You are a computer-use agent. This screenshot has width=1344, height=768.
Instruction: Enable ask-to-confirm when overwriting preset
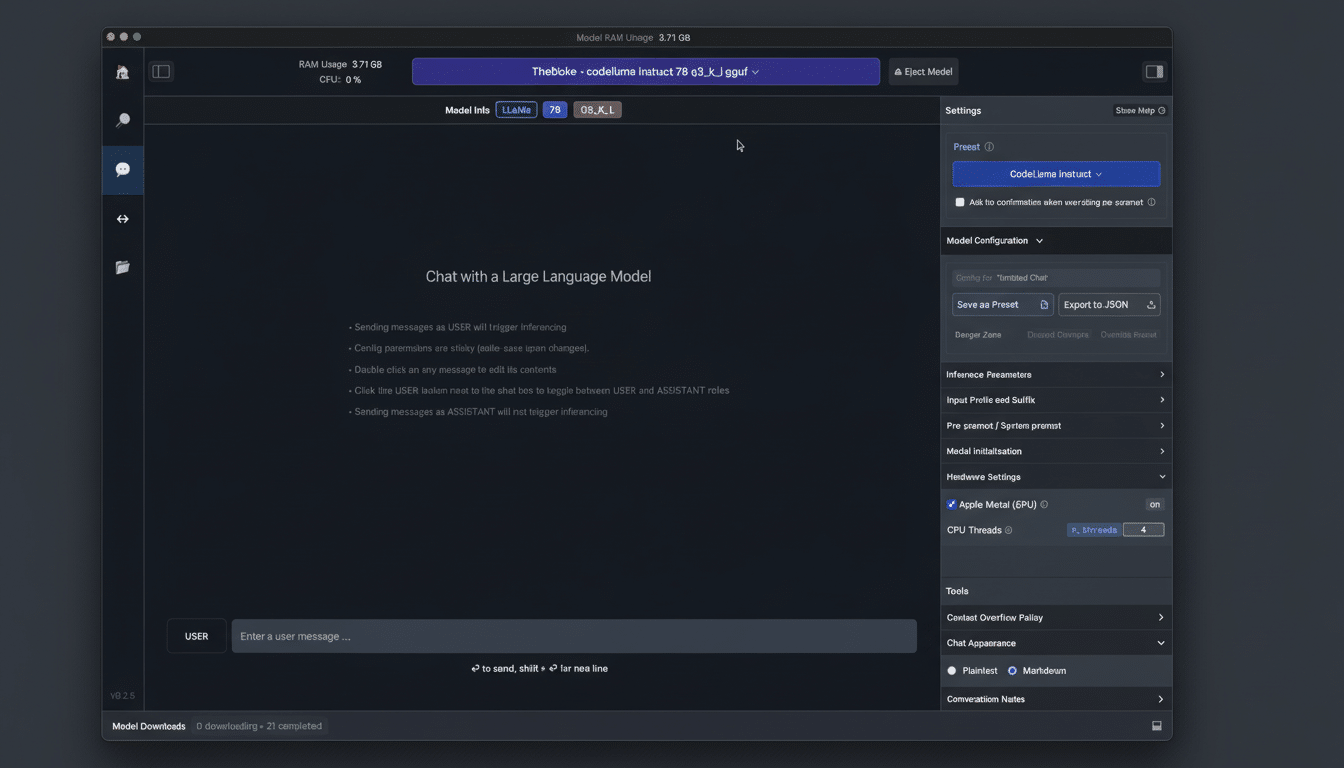[959, 201]
